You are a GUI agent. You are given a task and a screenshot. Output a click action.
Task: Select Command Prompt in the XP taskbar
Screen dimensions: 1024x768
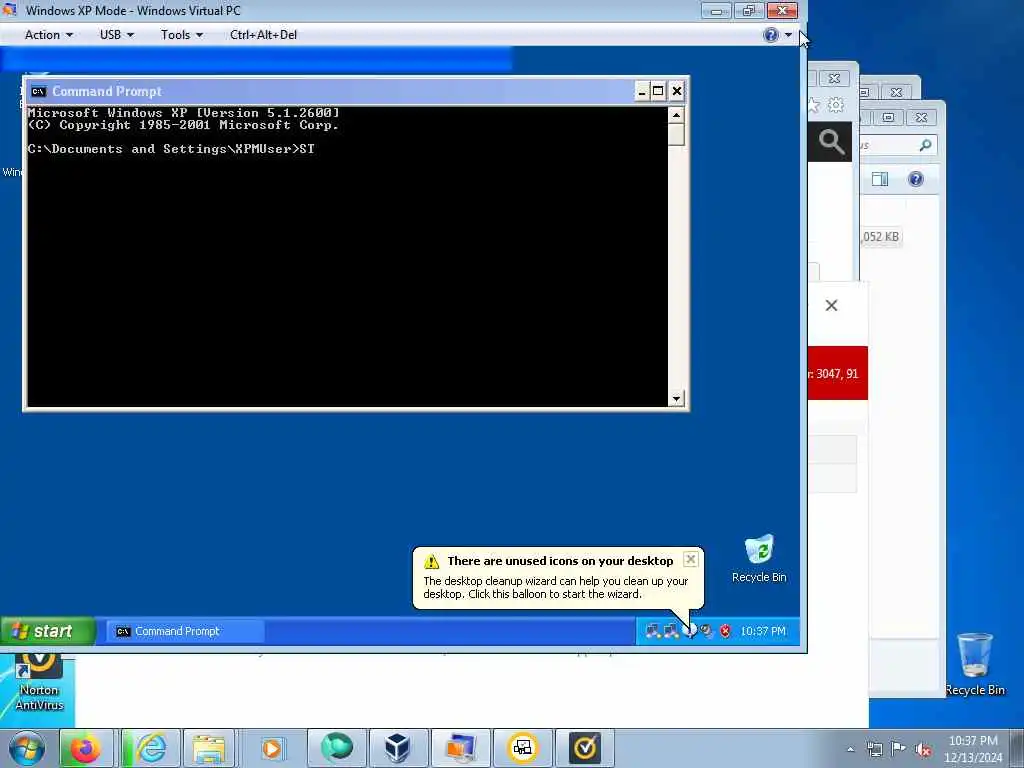185,631
